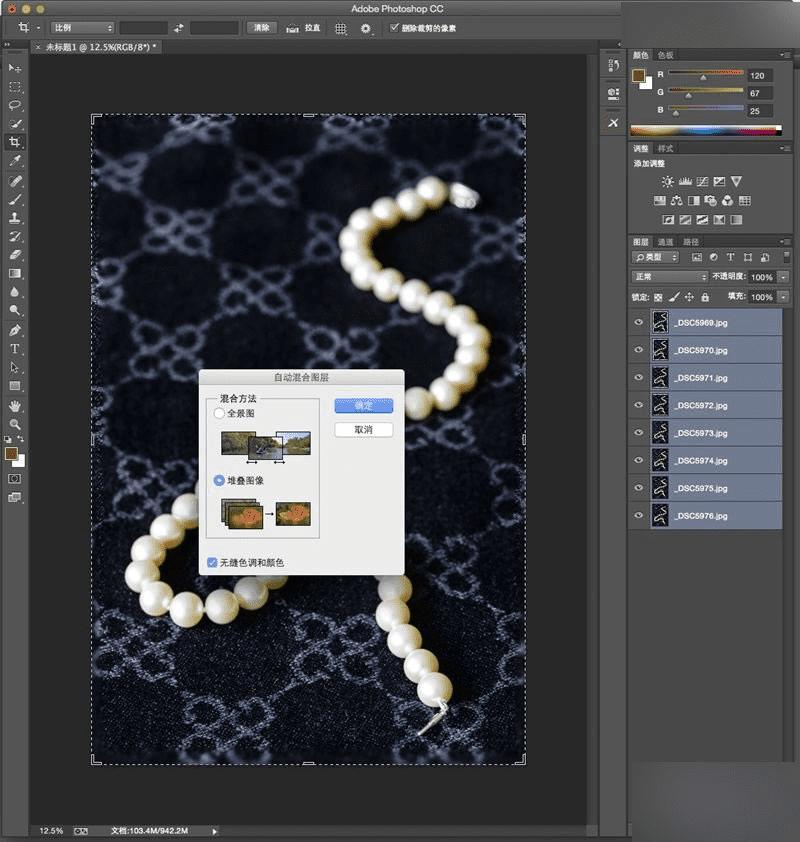This screenshot has width=800, height=842.
Task: Select the Gradient tool
Action: [15, 273]
